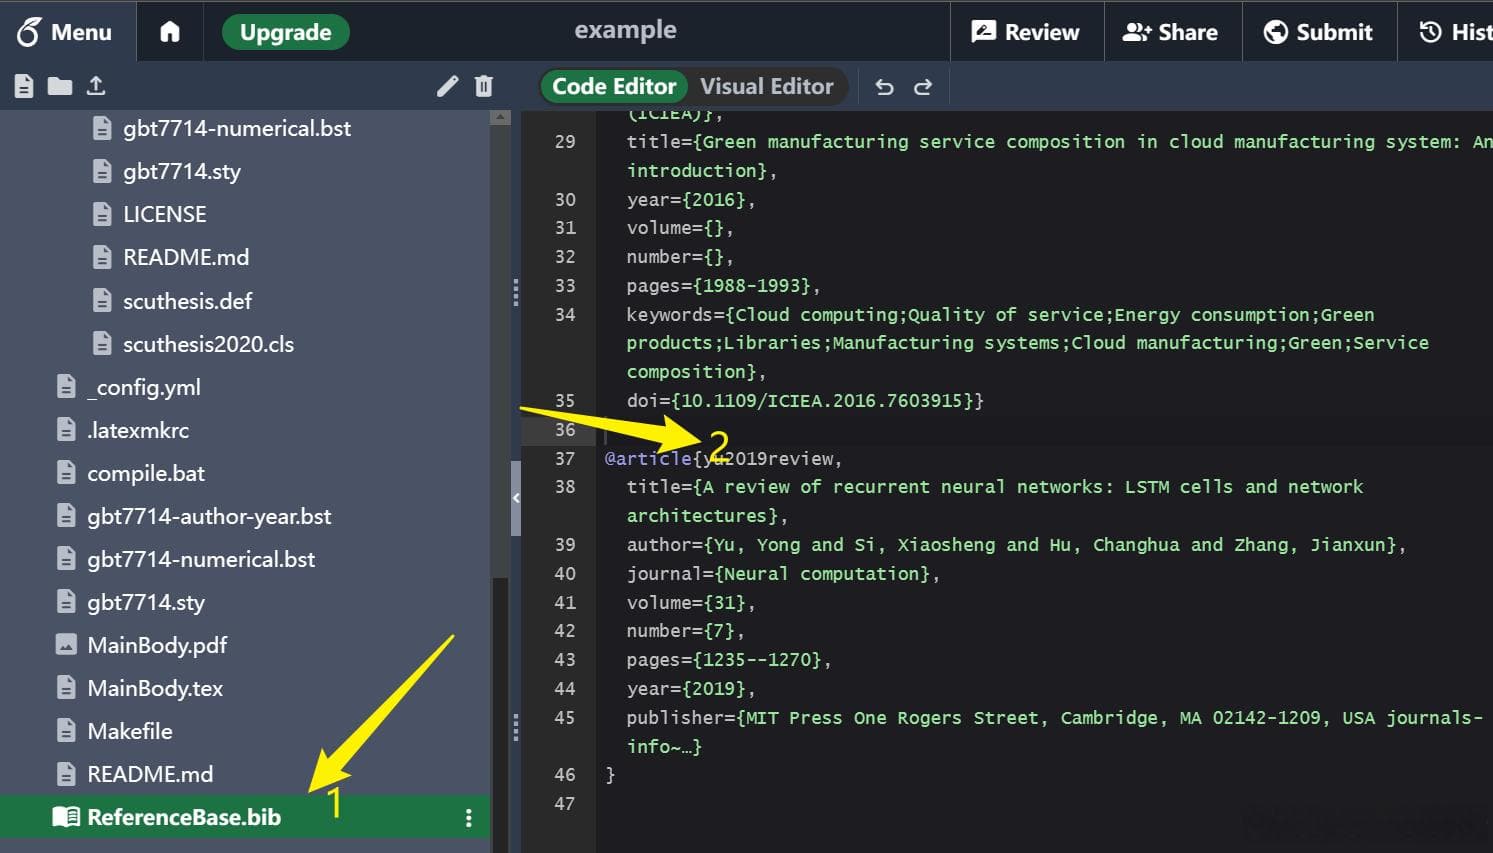Open the Overleaf Menu
Image resolution: width=1493 pixels, height=853 pixels.
[x=64, y=32]
